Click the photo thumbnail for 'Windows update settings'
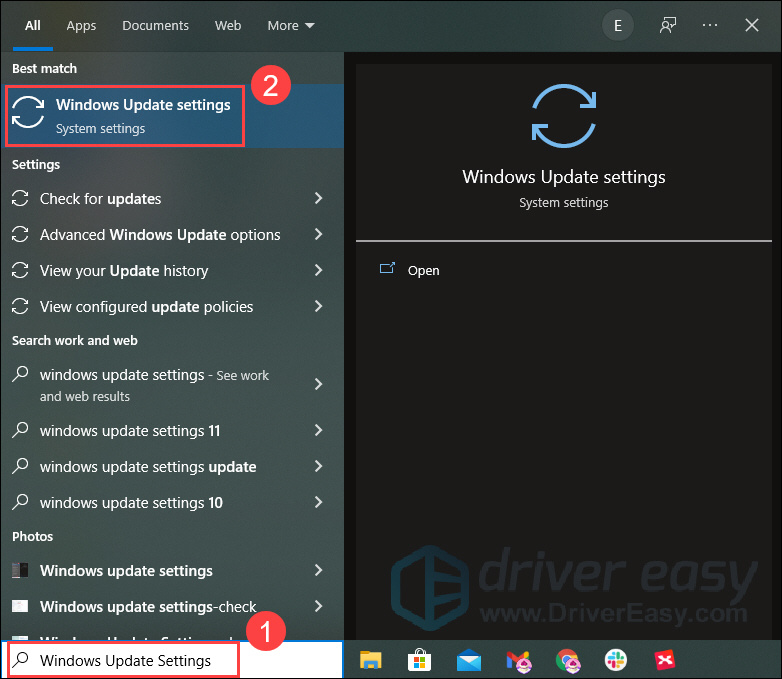Viewport: 782px width, 679px height. 20,570
